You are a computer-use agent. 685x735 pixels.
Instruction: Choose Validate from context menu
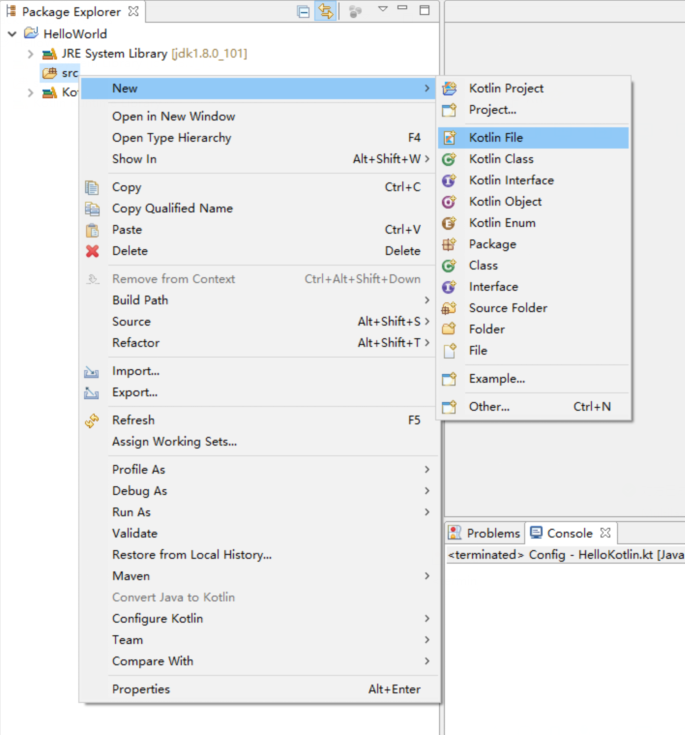pyautogui.click(x=258, y=533)
